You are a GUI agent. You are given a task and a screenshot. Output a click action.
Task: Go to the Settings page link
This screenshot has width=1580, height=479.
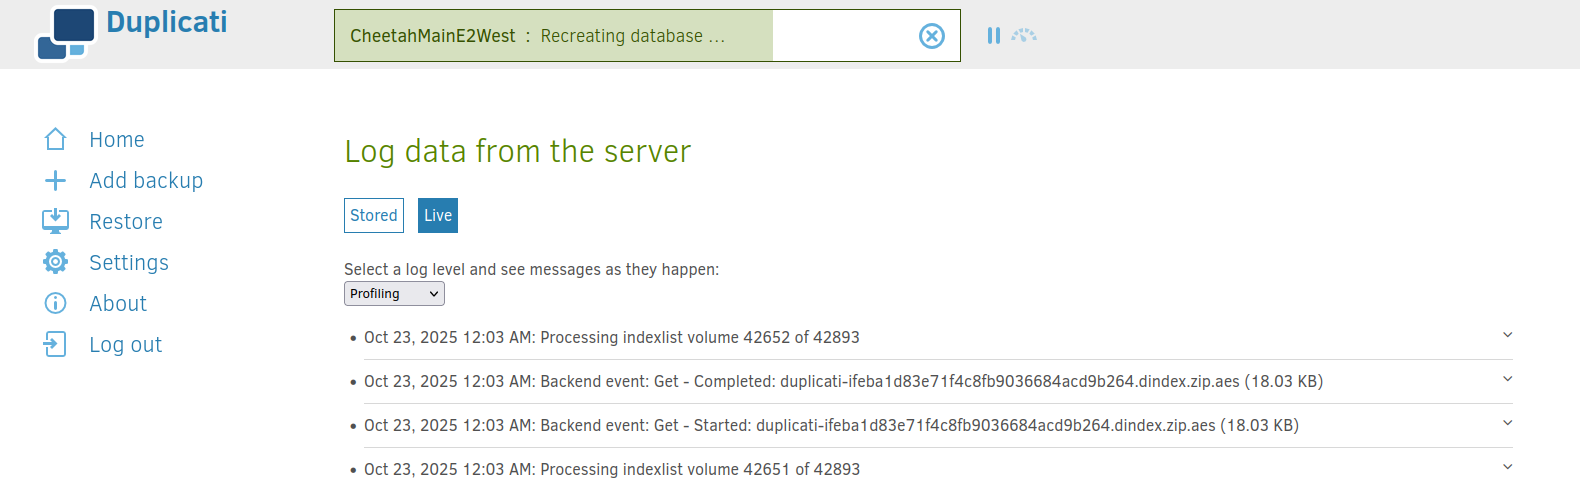coord(129,262)
